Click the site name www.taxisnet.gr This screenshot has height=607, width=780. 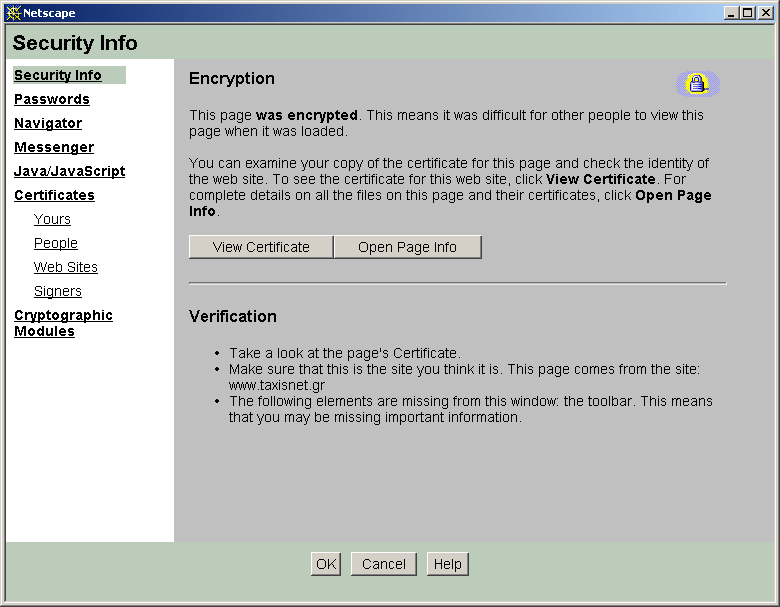tap(277, 385)
